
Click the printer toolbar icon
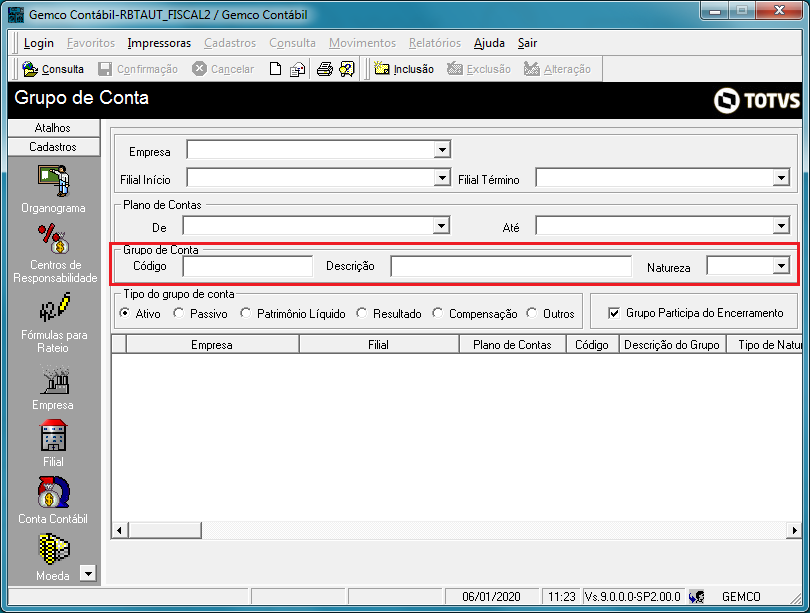[x=324, y=69]
